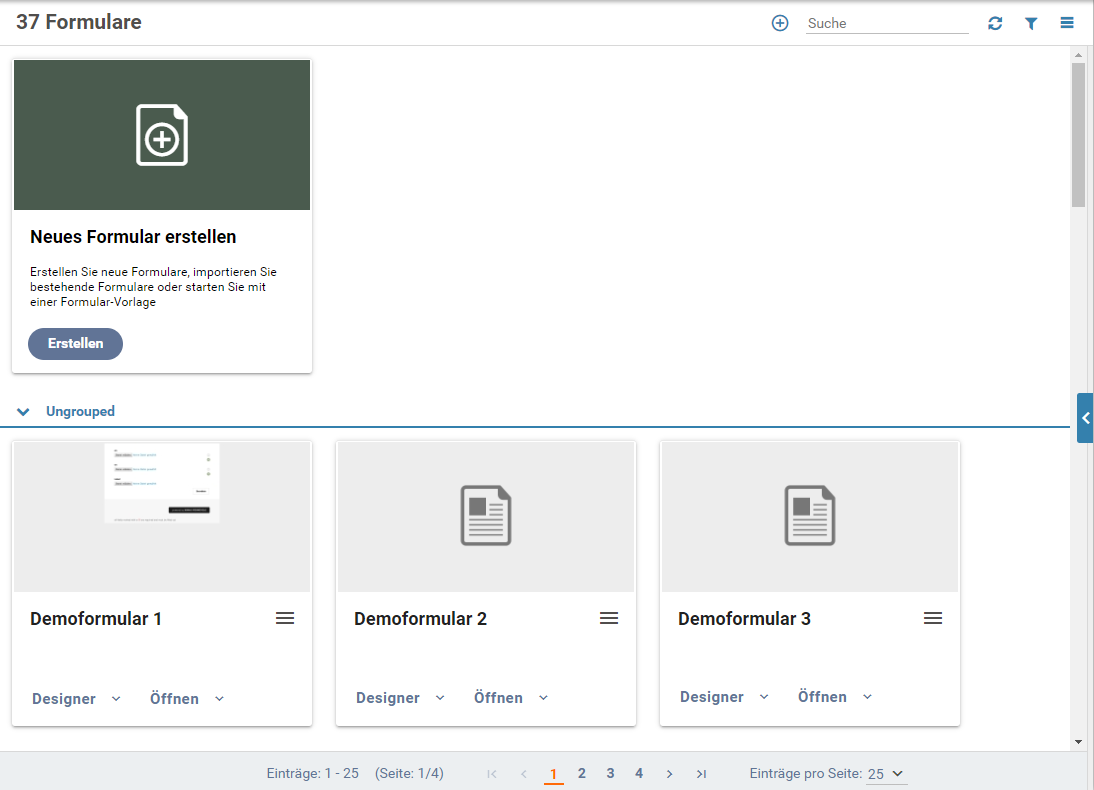
Task: Click the 37 Formulare heading
Action: pos(79,22)
